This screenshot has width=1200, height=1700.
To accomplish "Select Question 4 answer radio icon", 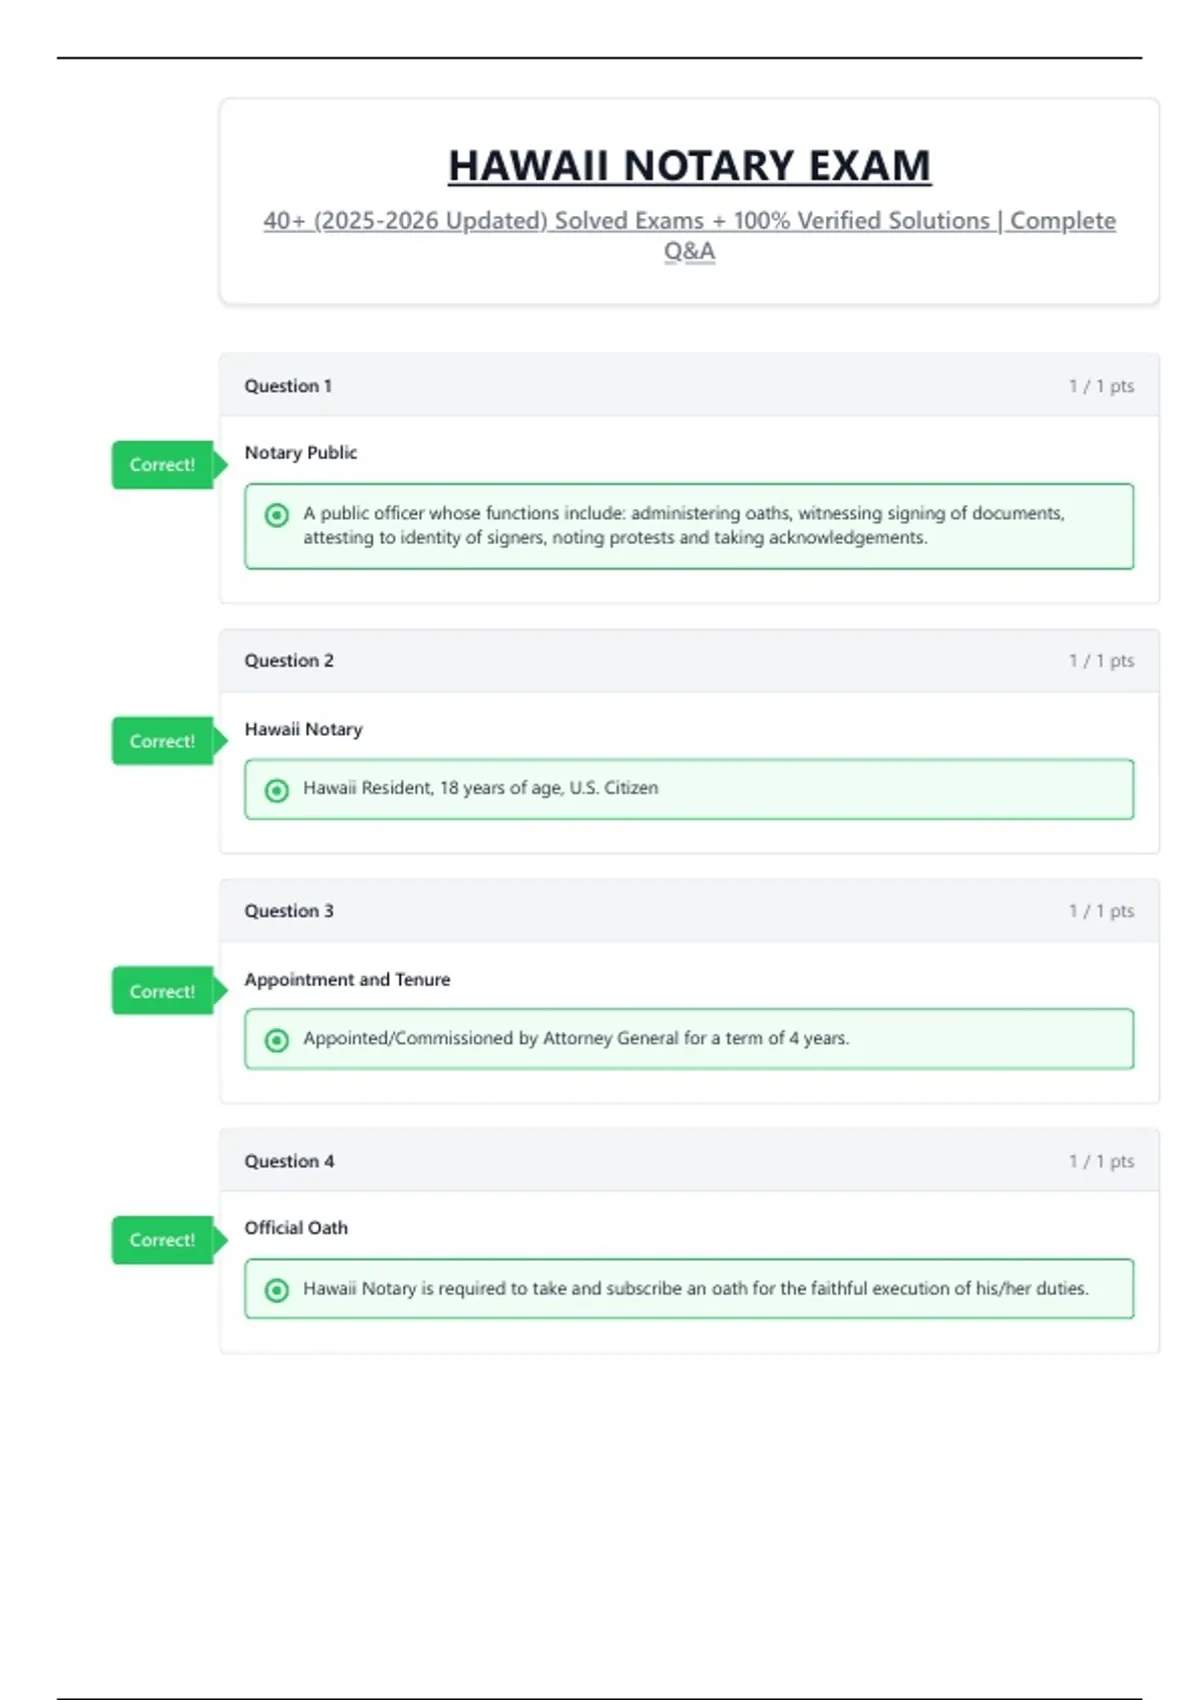I will 277,1290.
